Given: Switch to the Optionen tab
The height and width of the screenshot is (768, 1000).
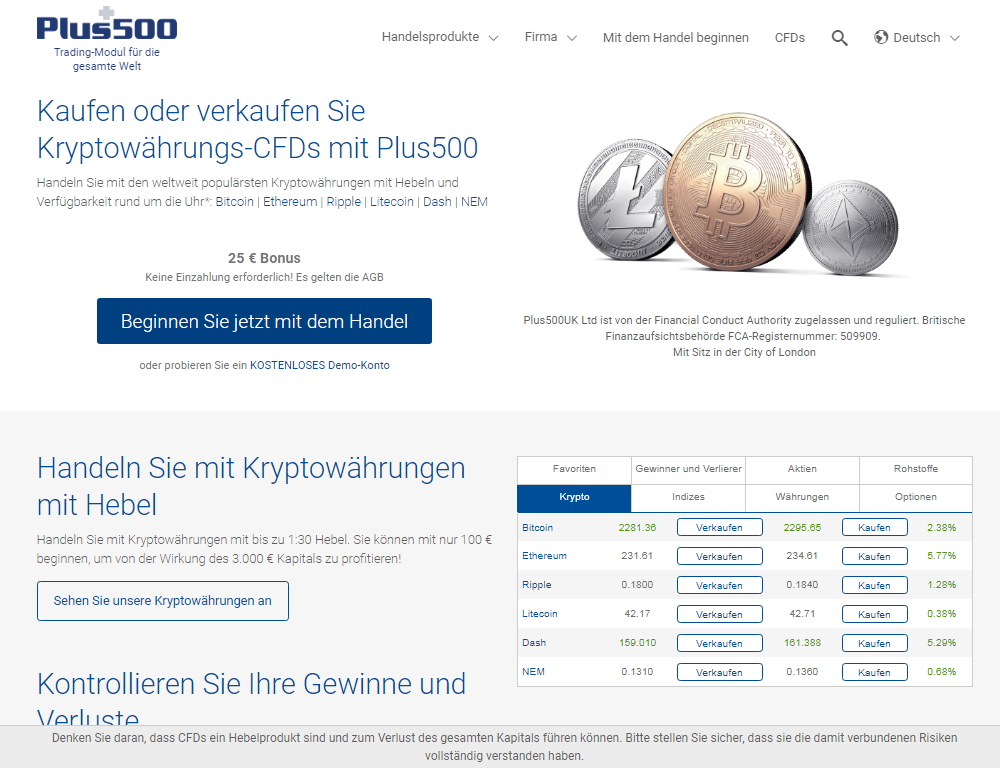Looking at the screenshot, I should pyautogui.click(x=916, y=497).
